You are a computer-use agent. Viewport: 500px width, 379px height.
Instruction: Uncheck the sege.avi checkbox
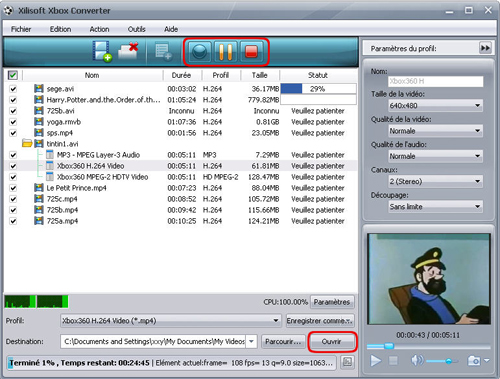(x=13, y=89)
